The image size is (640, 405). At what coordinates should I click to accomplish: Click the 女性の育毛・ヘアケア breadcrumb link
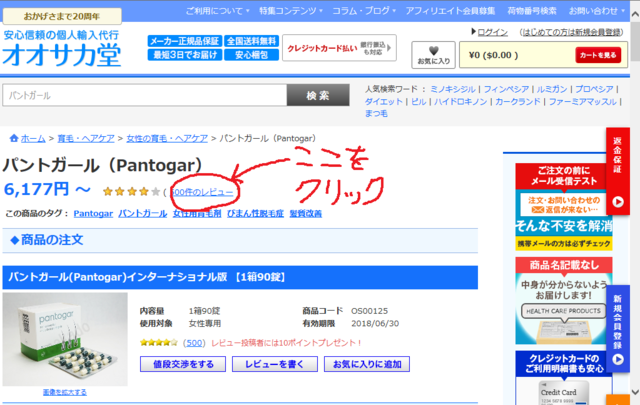[x=167, y=138]
